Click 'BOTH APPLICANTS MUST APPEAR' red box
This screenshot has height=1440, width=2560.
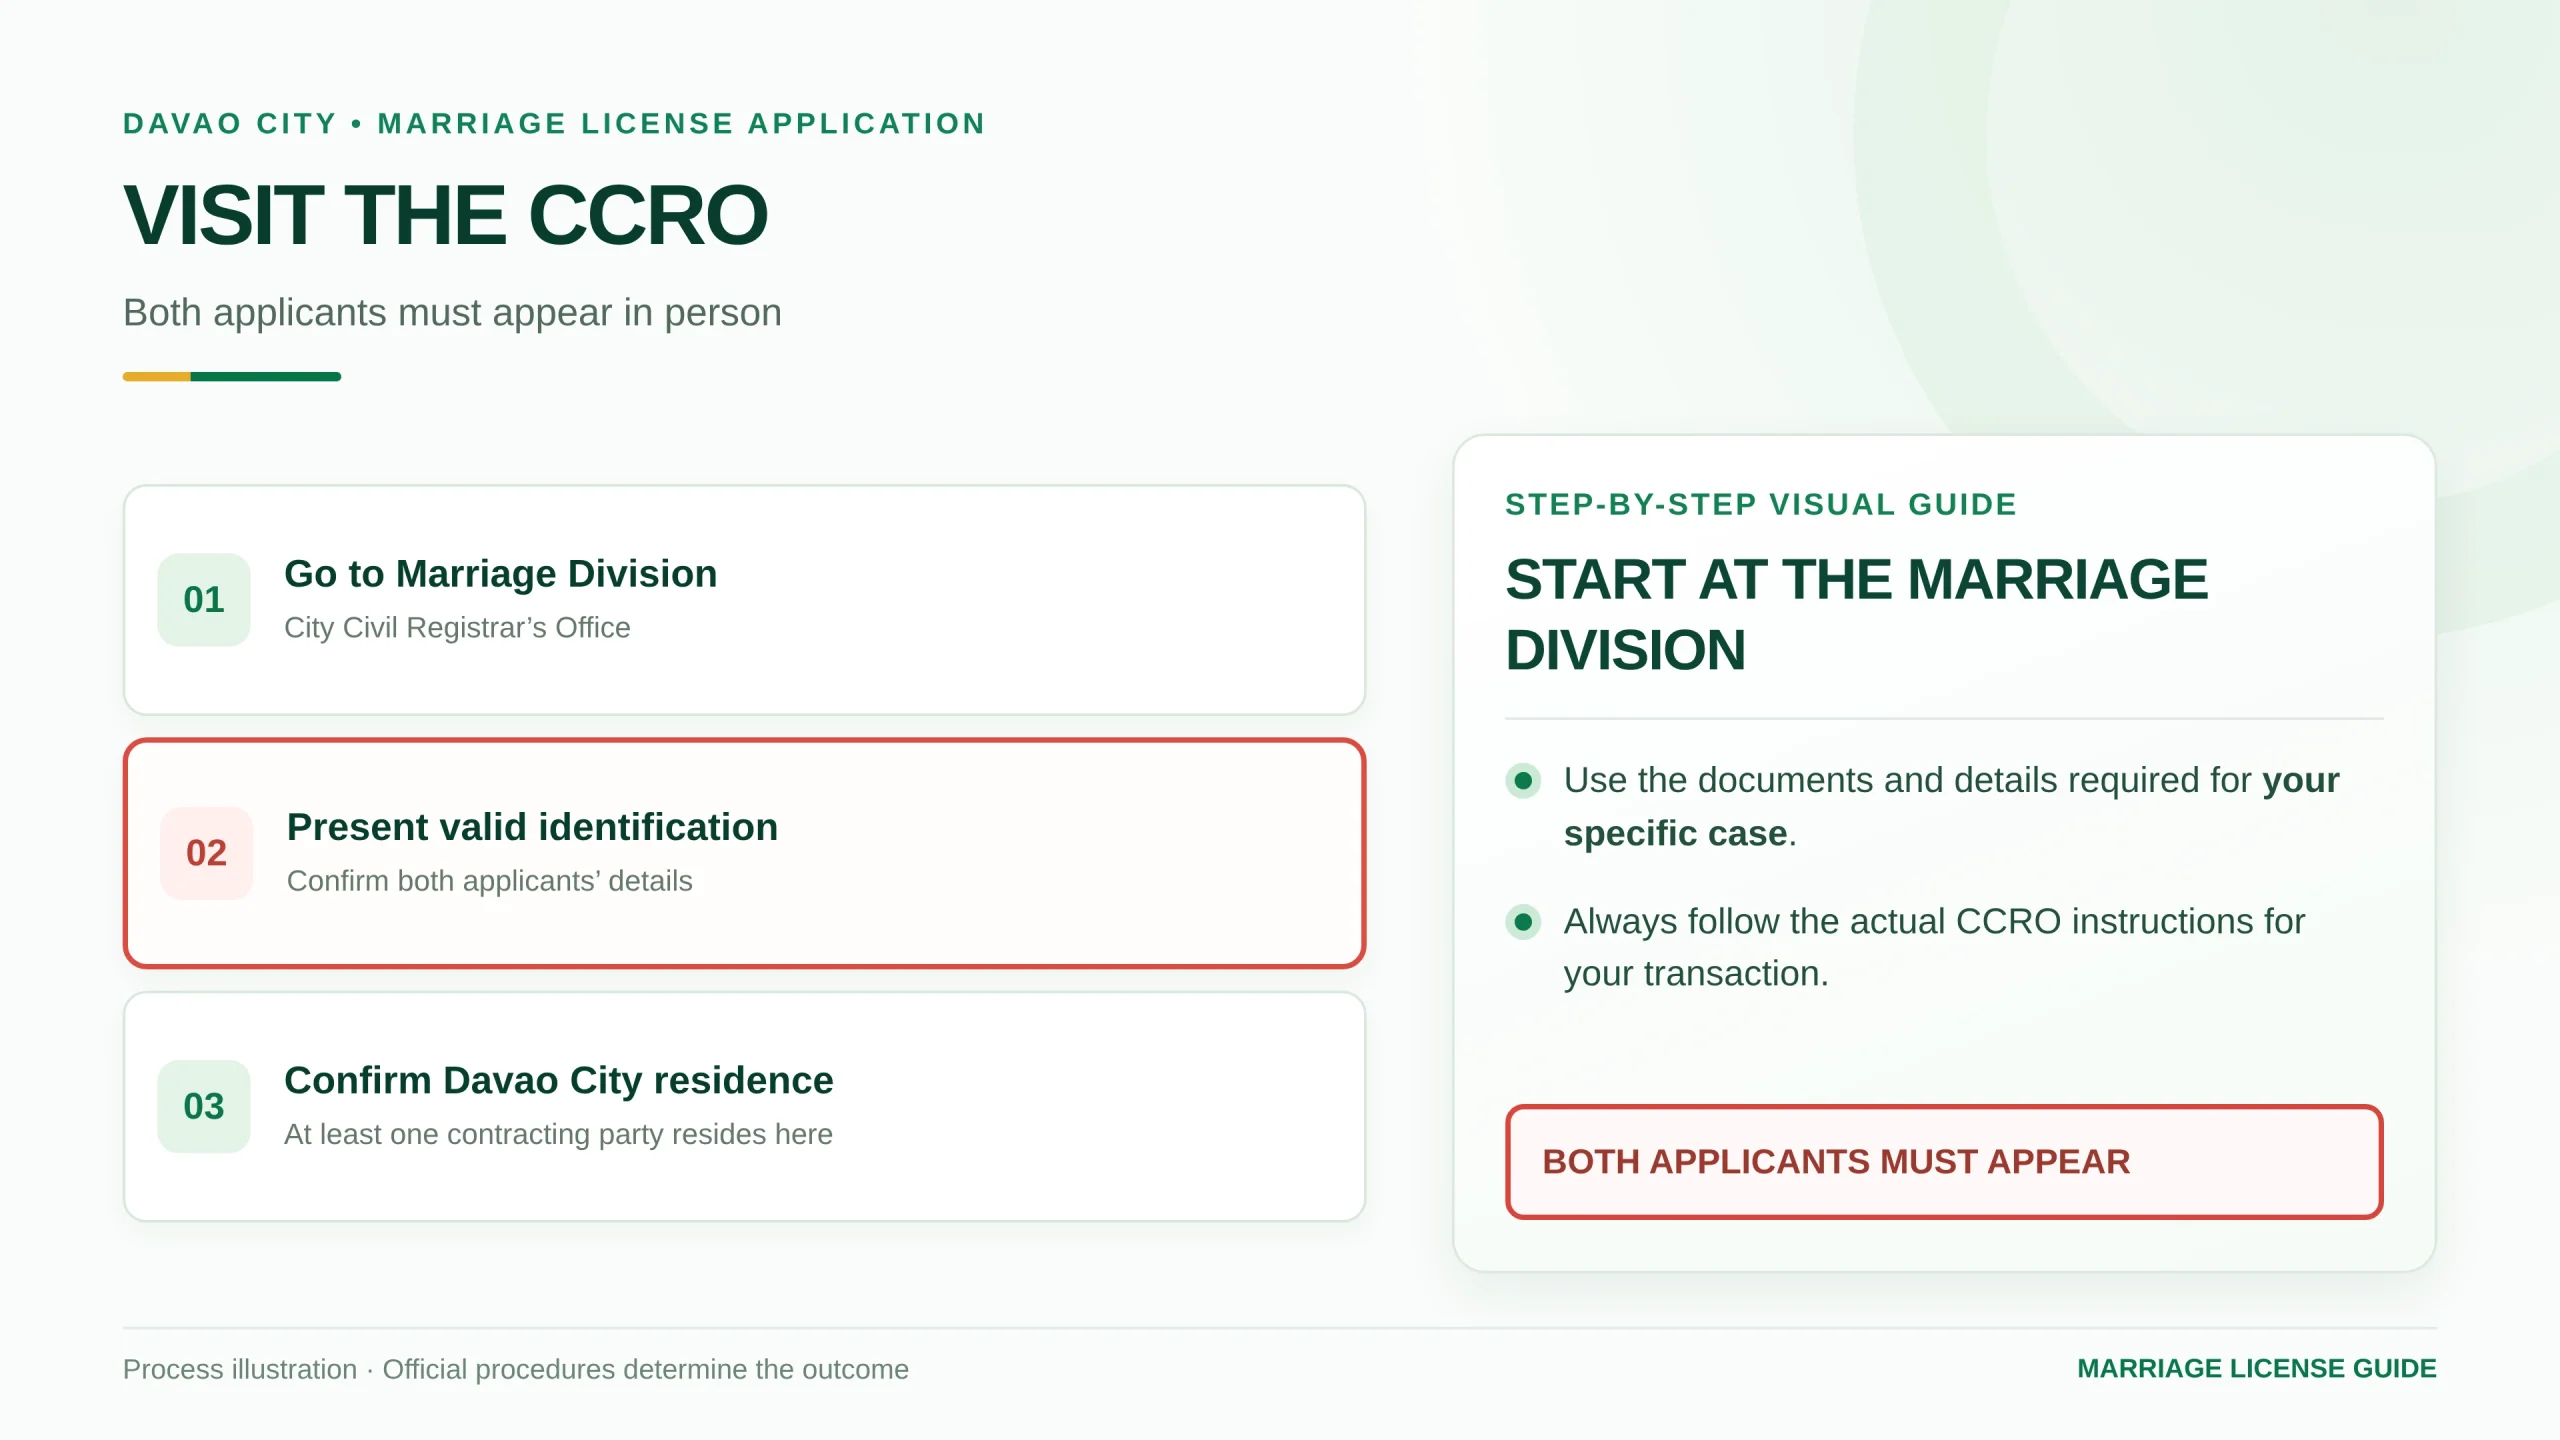coord(1944,1162)
